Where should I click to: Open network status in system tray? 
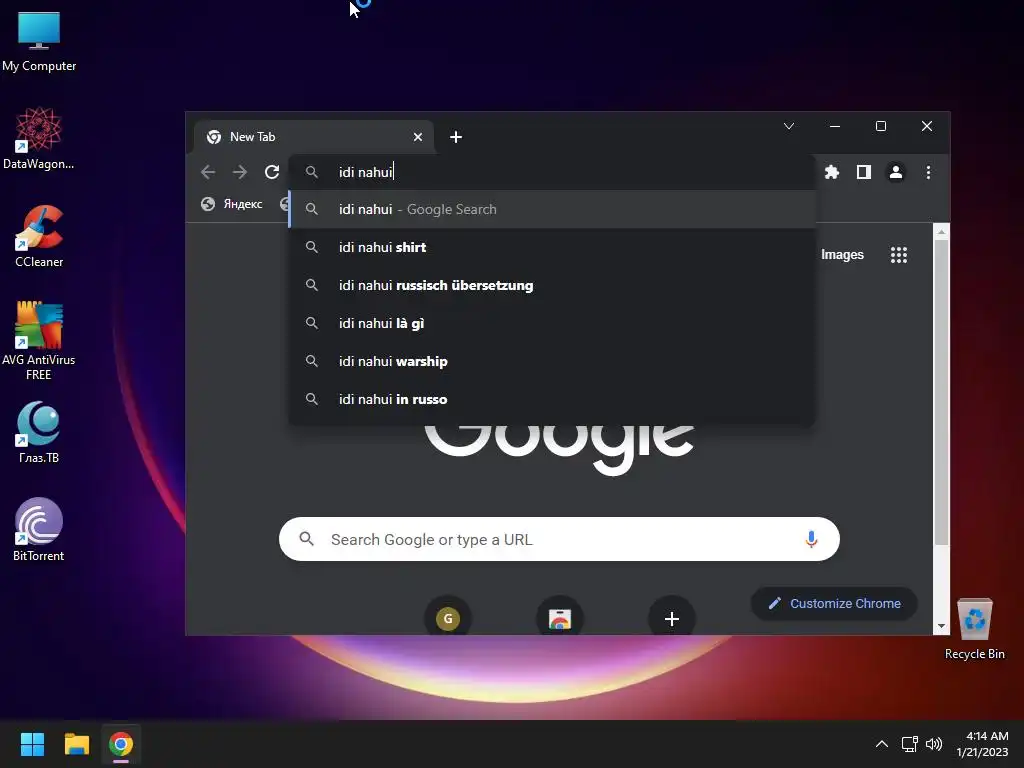click(909, 744)
